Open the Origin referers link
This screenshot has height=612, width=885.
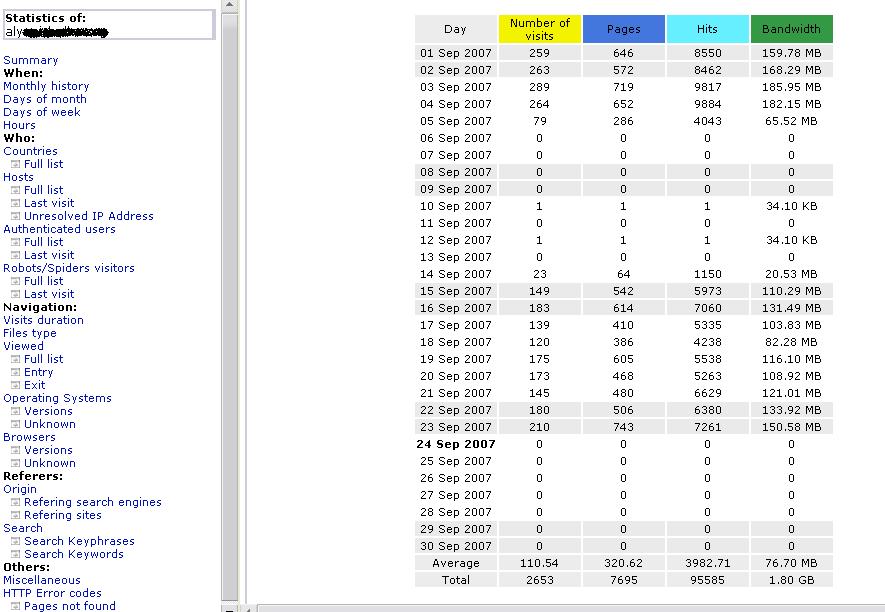20,488
